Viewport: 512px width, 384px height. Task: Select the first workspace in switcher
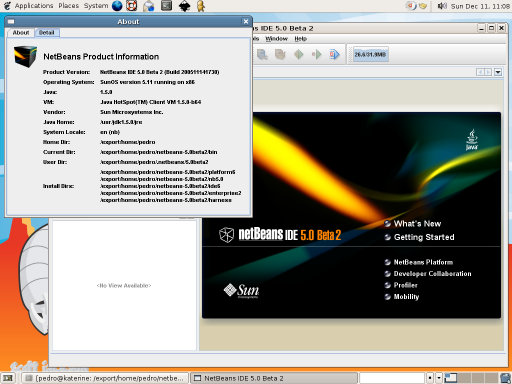click(451, 378)
